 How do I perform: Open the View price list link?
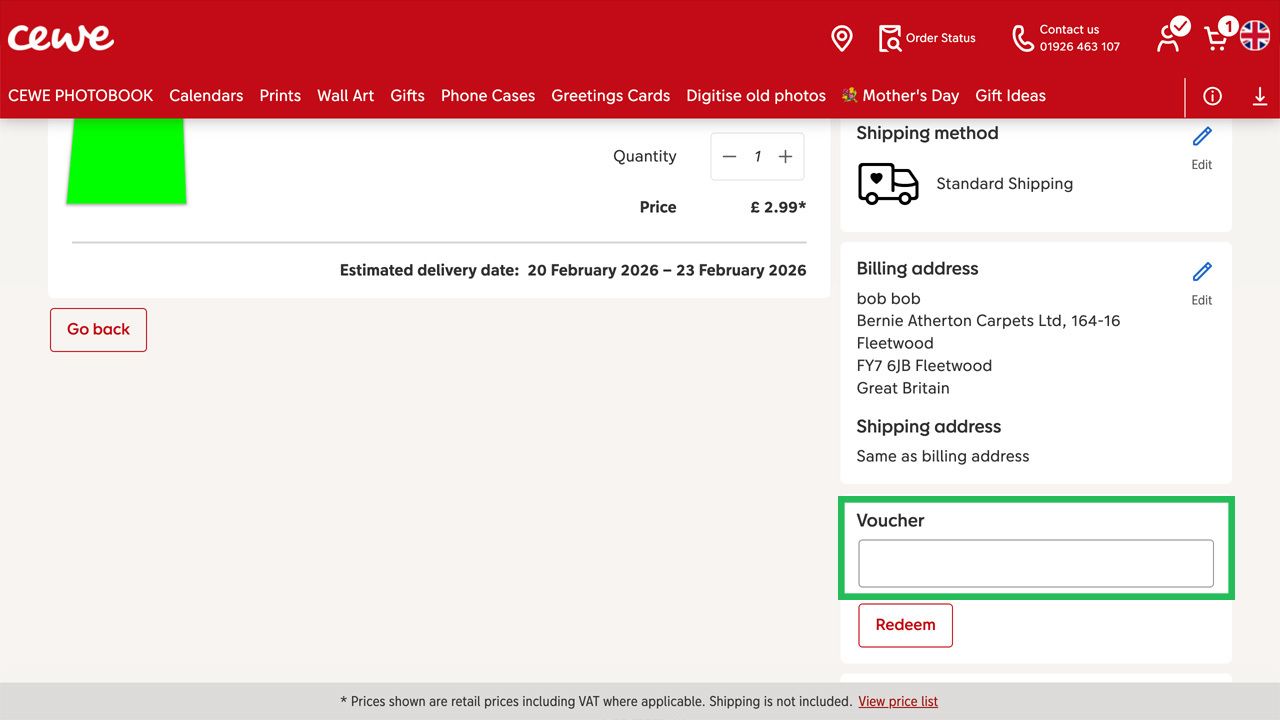(897, 701)
